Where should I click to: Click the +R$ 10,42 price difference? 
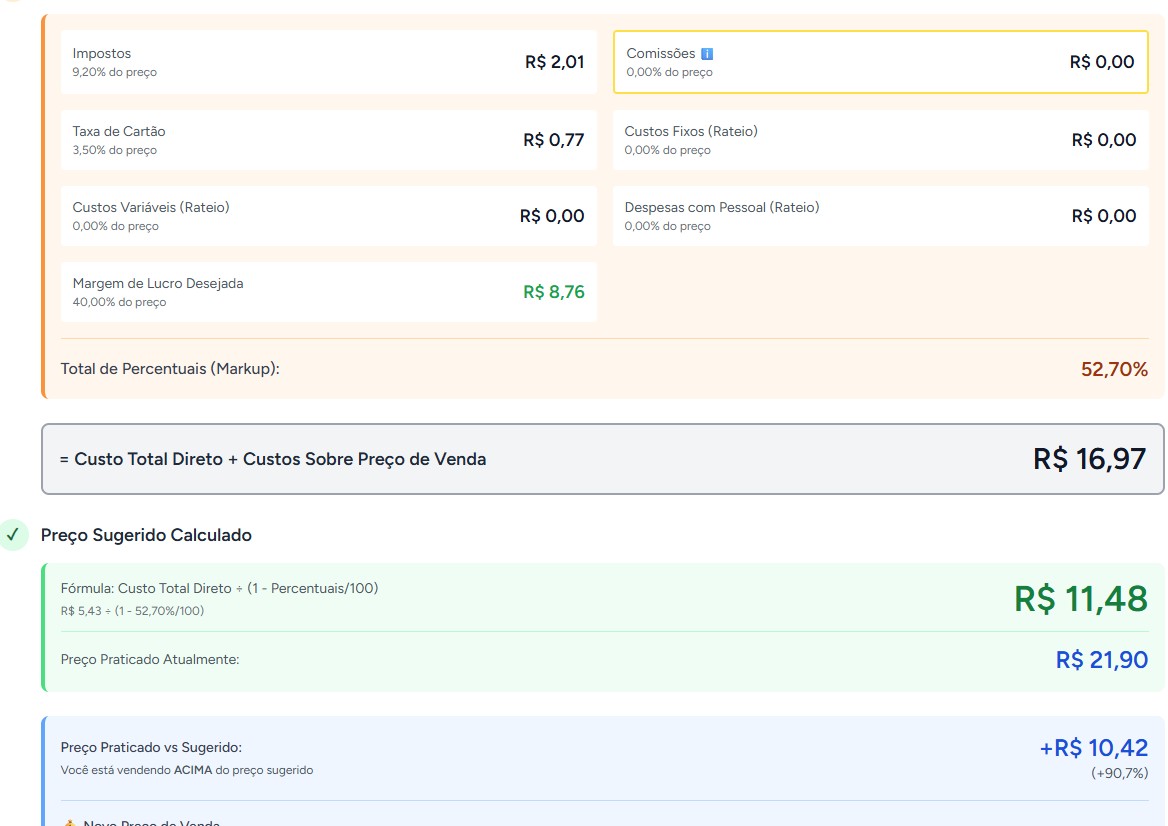(1093, 748)
